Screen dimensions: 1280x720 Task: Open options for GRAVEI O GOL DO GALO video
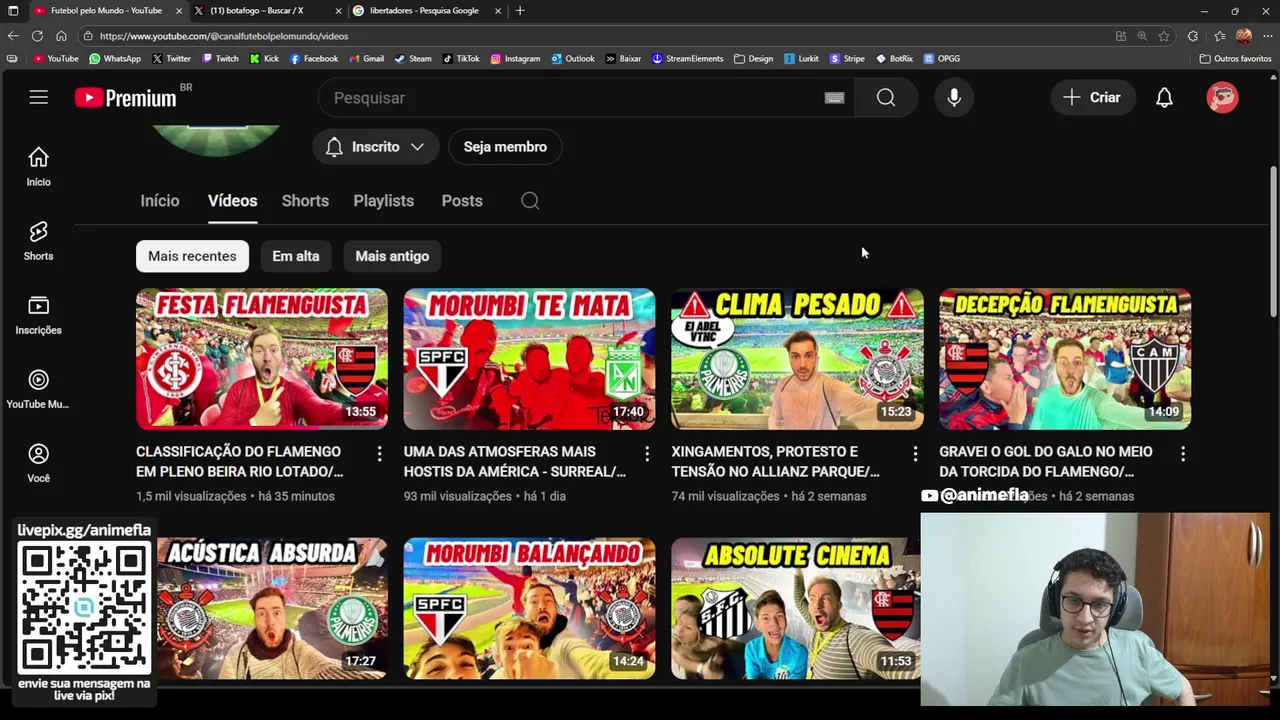point(1183,454)
